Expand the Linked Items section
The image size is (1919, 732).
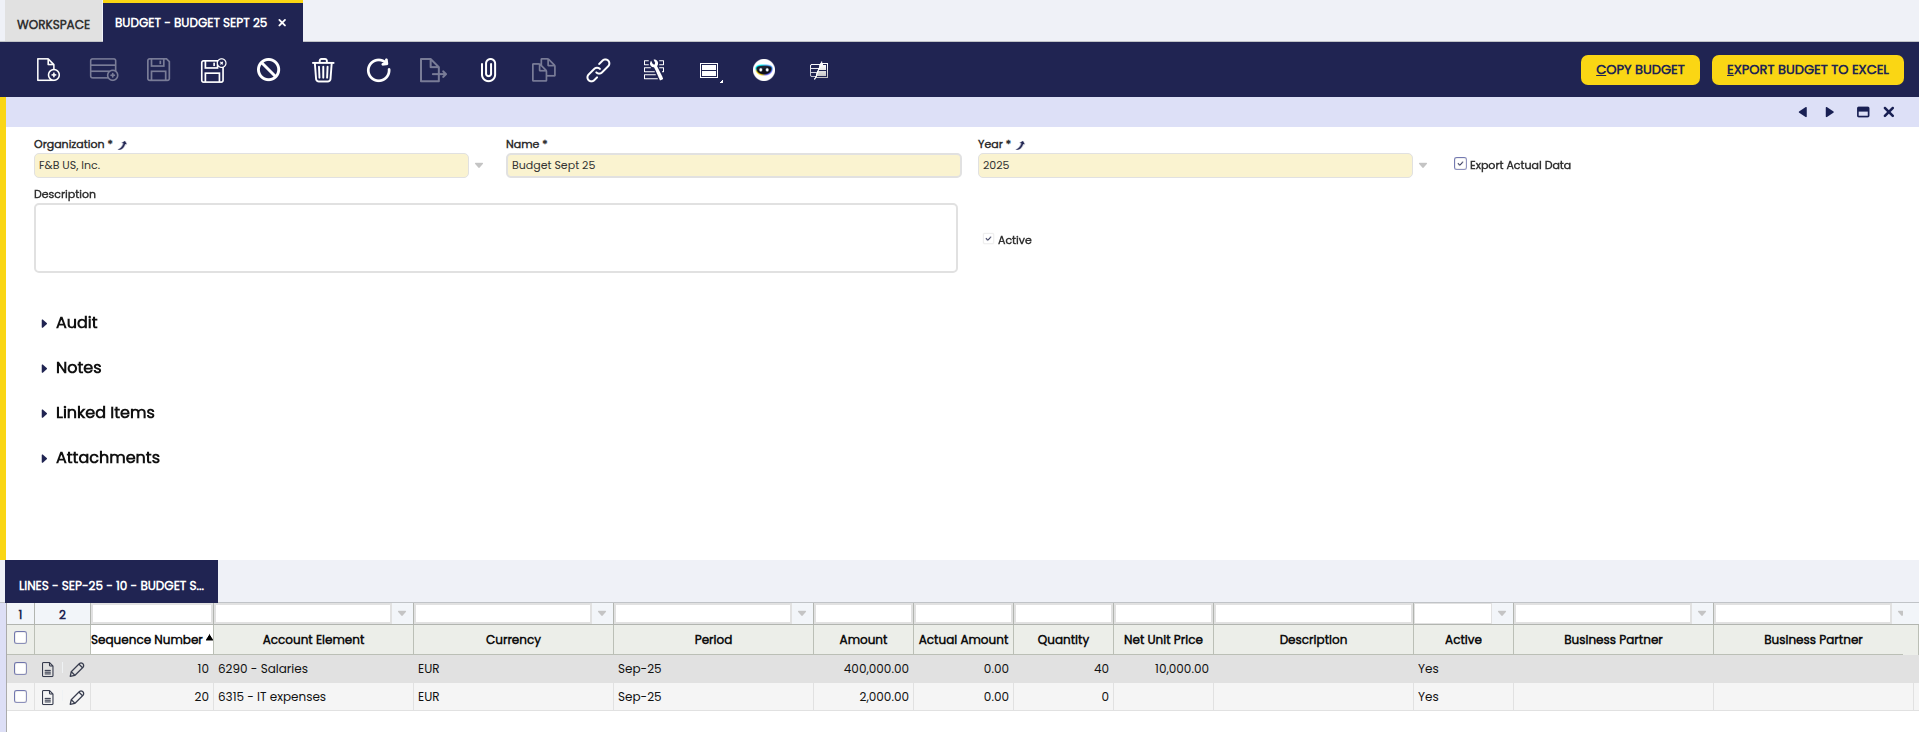pyautogui.click(x=105, y=413)
